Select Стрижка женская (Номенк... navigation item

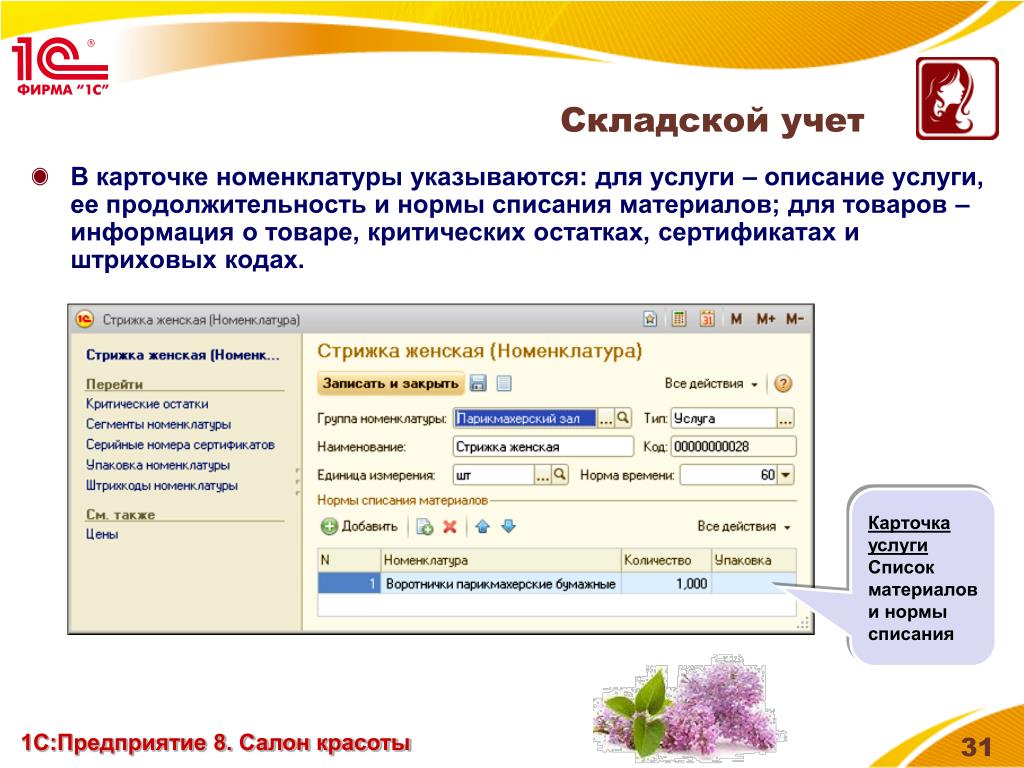pyautogui.click(x=183, y=355)
